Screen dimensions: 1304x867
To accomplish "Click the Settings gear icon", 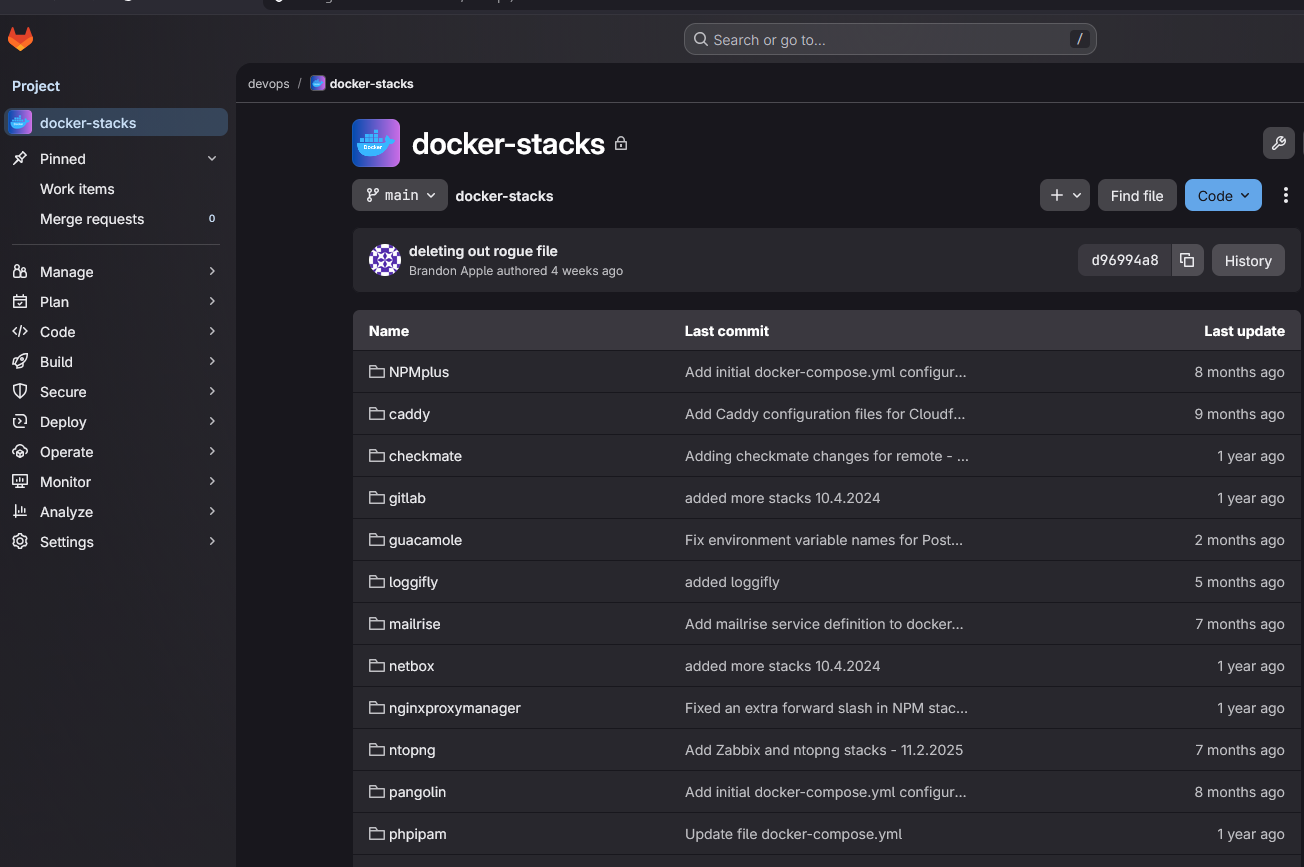I will (19, 542).
